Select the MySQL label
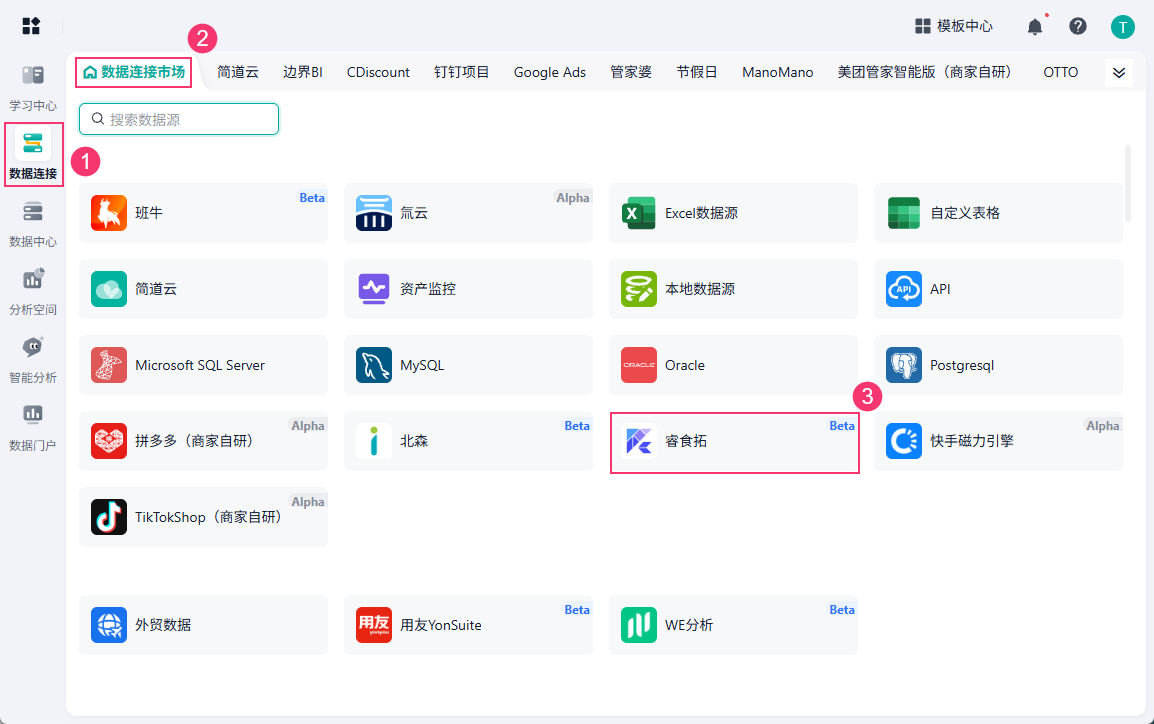 [422, 366]
